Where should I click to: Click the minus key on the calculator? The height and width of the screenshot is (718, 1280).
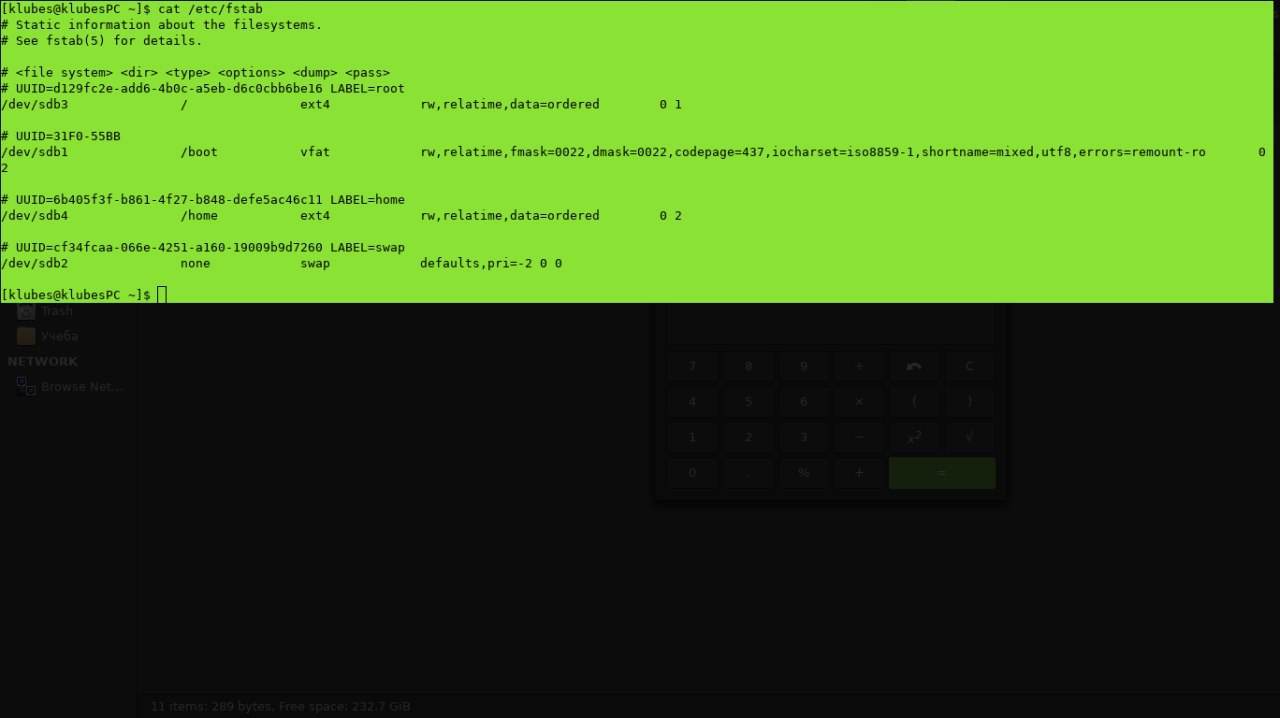[859, 437]
